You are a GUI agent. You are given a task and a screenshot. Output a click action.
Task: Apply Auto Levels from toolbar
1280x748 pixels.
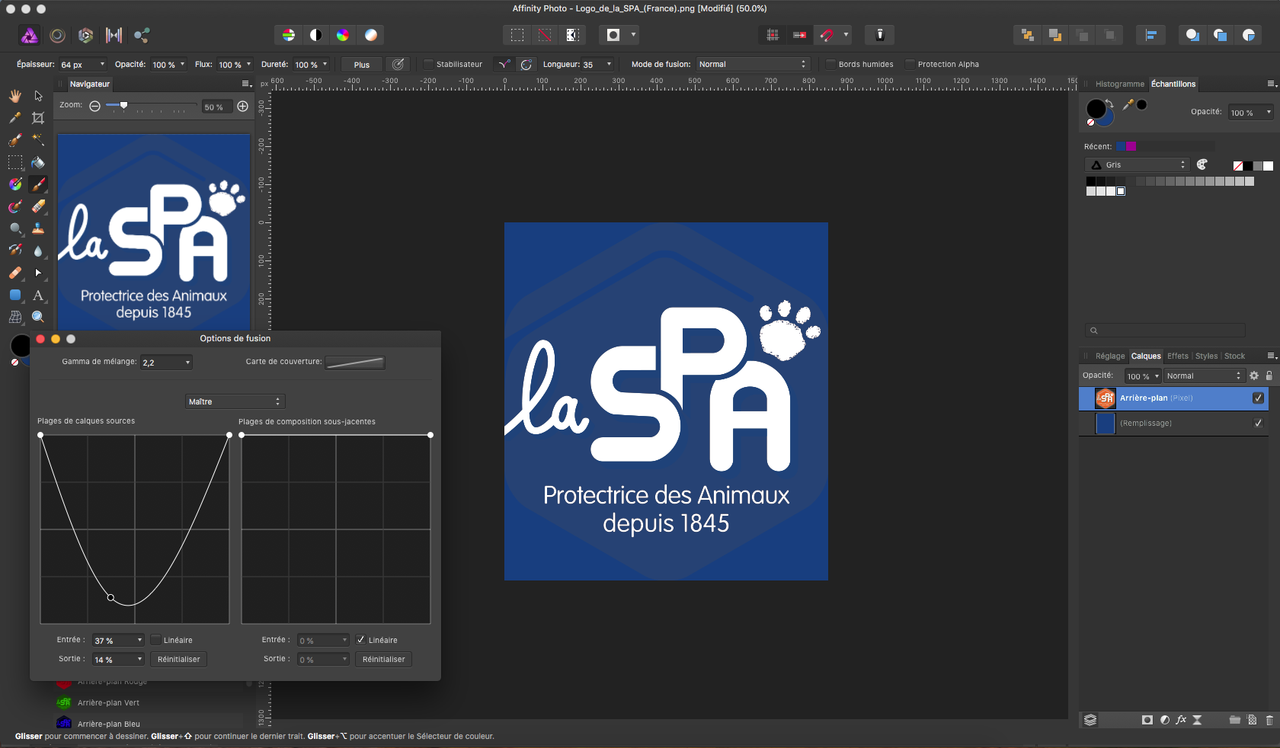pos(289,35)
